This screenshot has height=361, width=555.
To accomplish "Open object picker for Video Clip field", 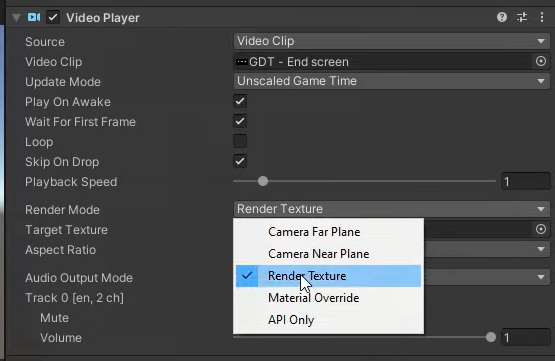I will point(540,61).
